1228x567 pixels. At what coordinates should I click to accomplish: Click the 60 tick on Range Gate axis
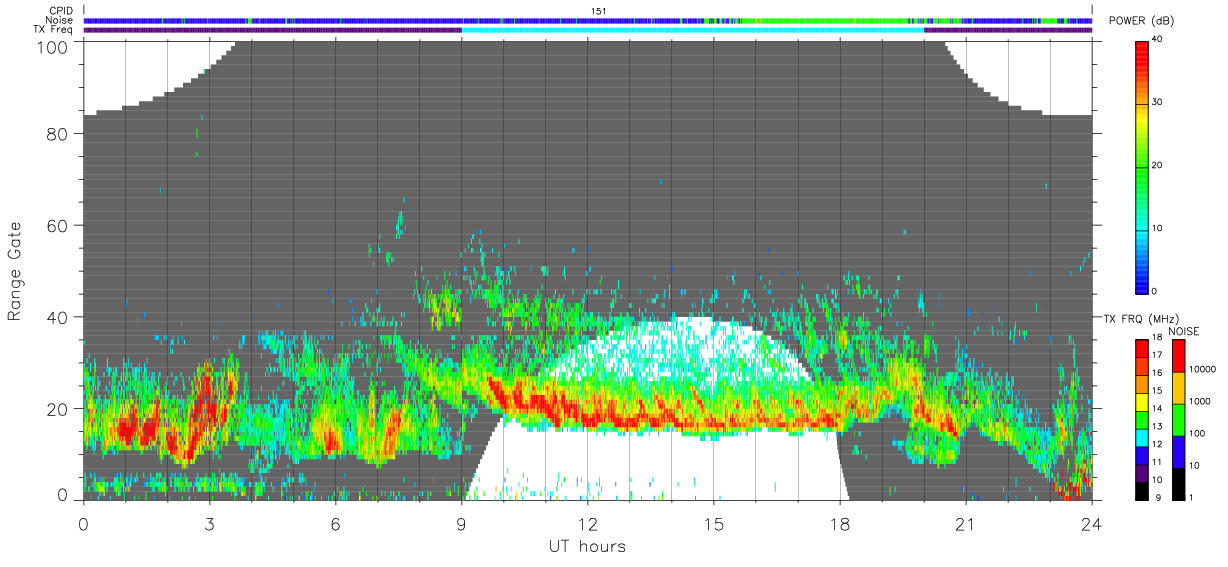(55, 225)
